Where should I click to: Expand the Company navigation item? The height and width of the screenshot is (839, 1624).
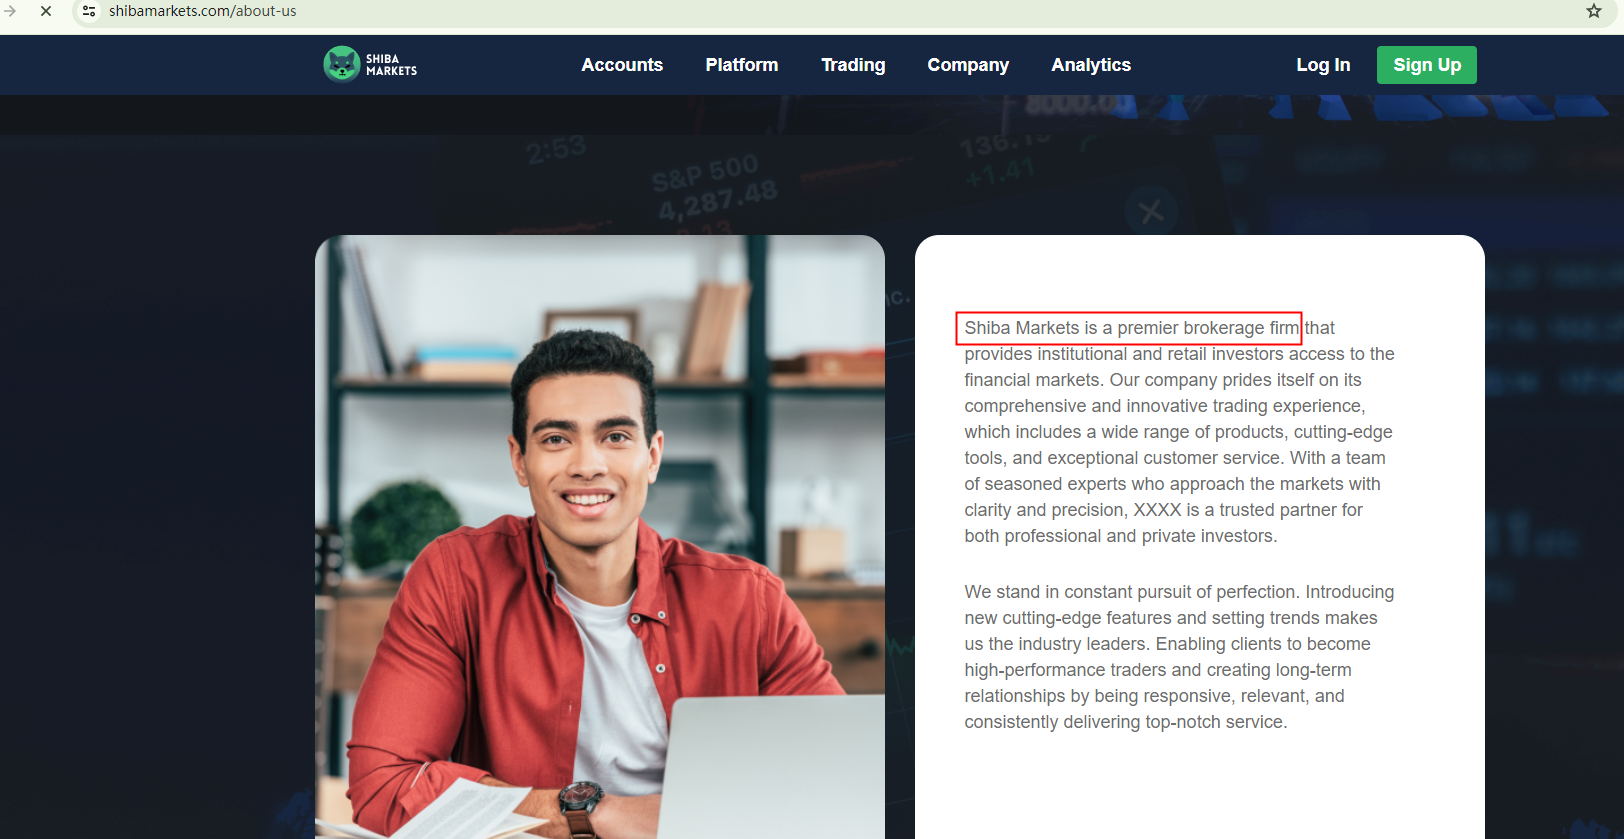click(968, 65)
